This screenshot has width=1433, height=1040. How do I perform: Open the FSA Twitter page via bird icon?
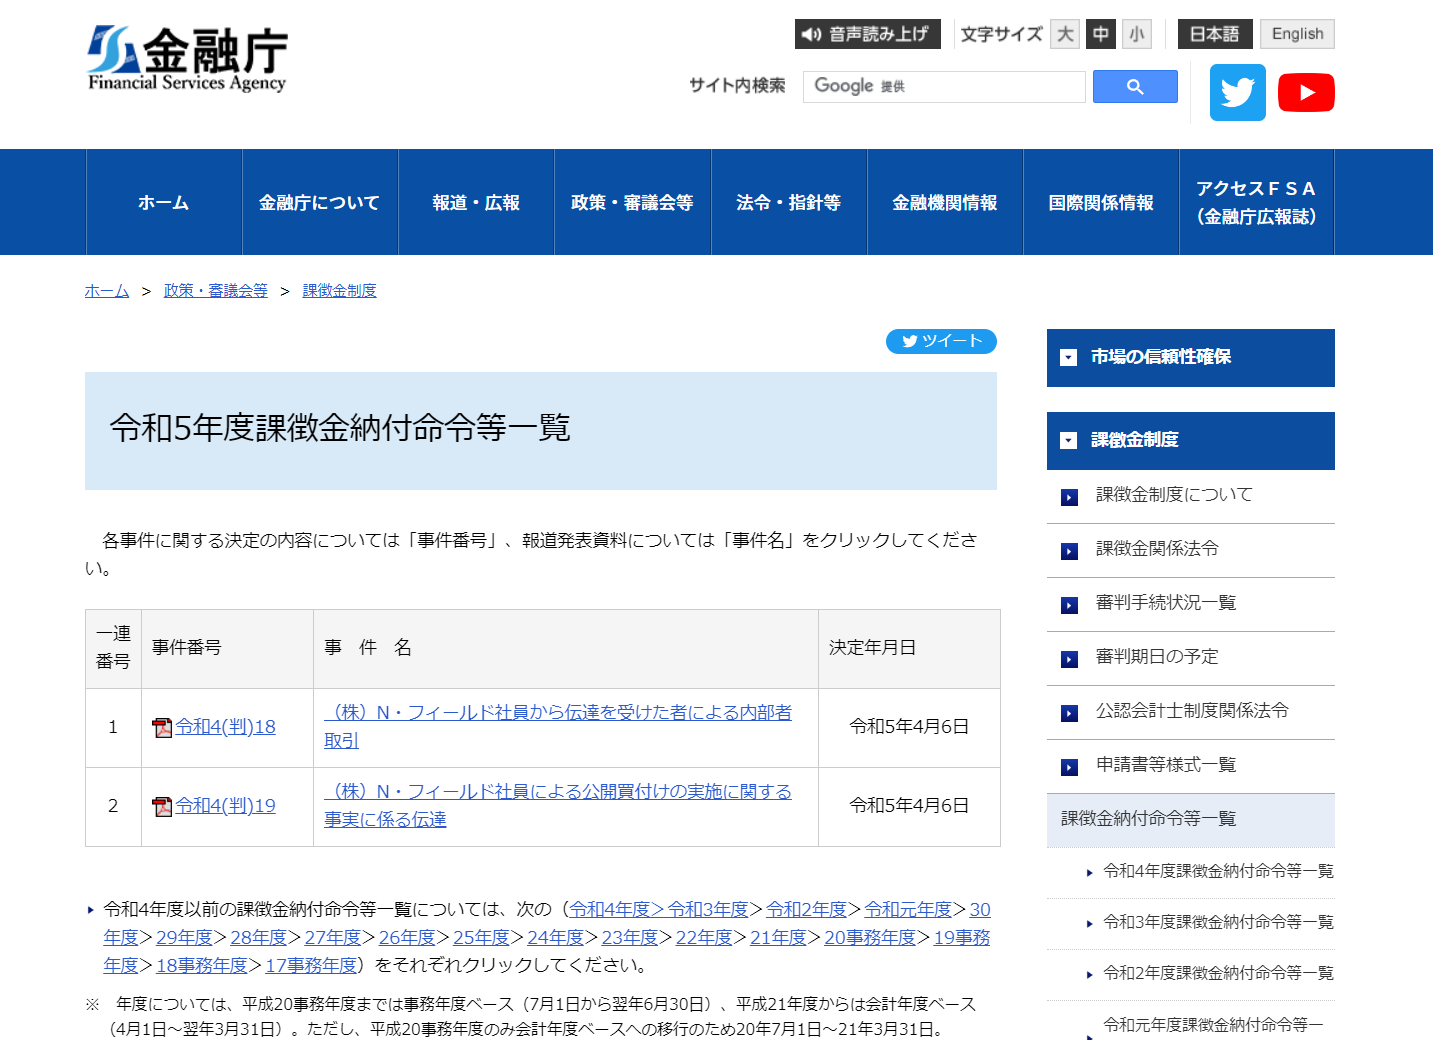[1237, 92]
